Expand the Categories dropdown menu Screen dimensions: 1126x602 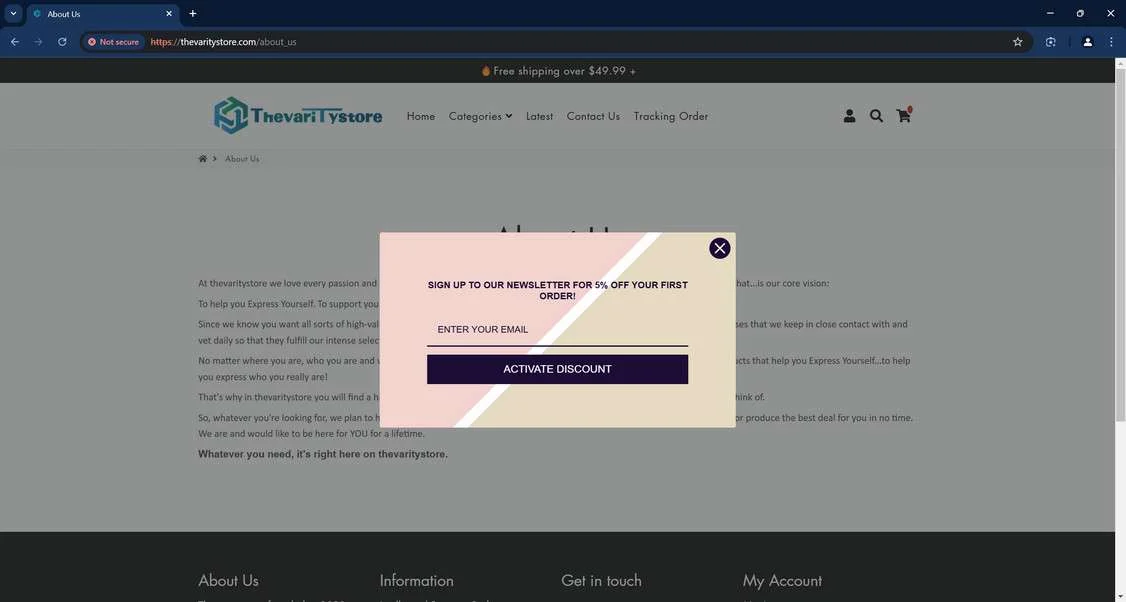[480, 116]
